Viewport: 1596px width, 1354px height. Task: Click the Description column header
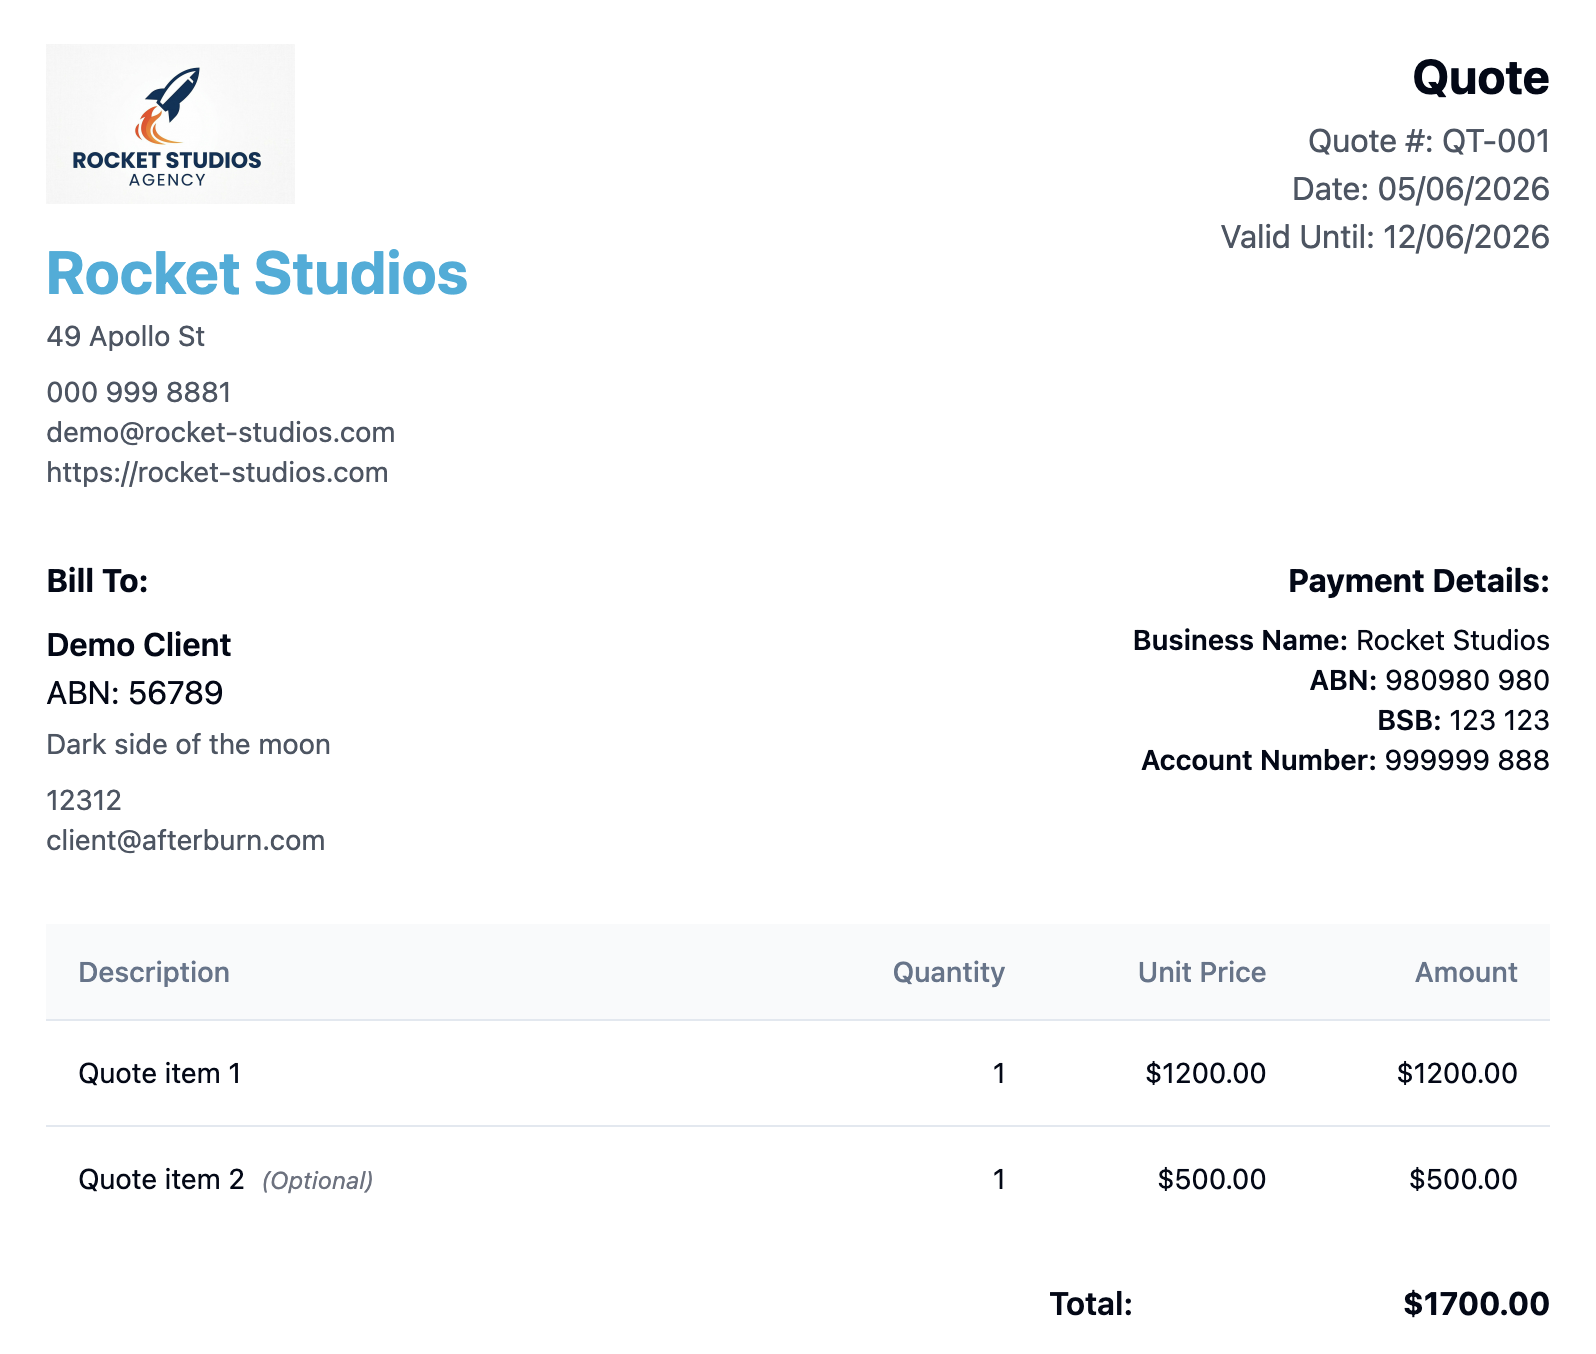point(154,972)
